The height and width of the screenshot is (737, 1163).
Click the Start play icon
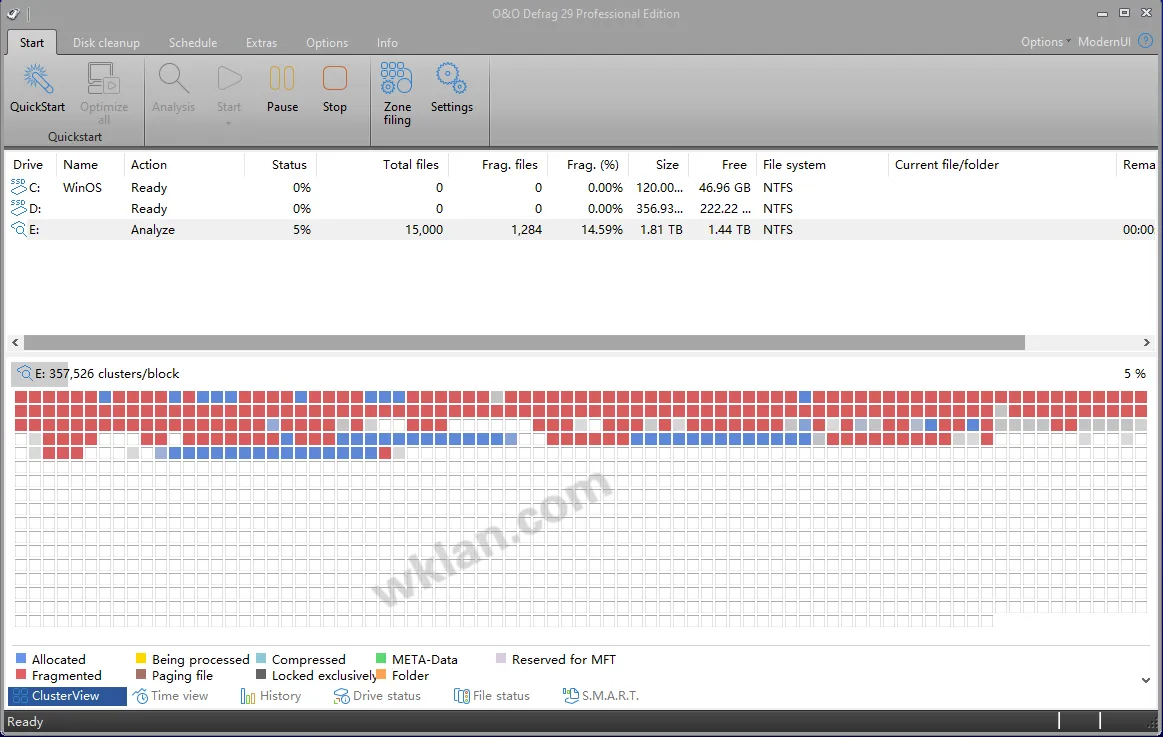(229, 79)
